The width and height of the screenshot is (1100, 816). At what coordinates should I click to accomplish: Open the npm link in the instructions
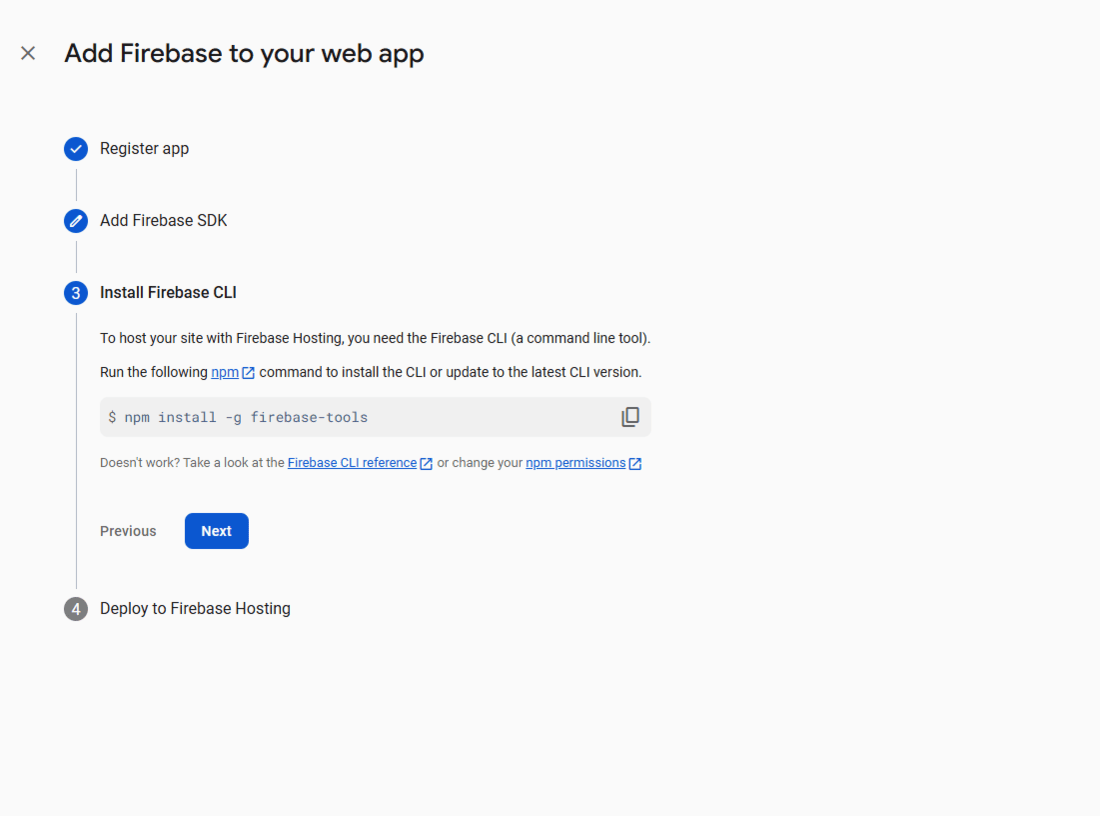[224, 372]
